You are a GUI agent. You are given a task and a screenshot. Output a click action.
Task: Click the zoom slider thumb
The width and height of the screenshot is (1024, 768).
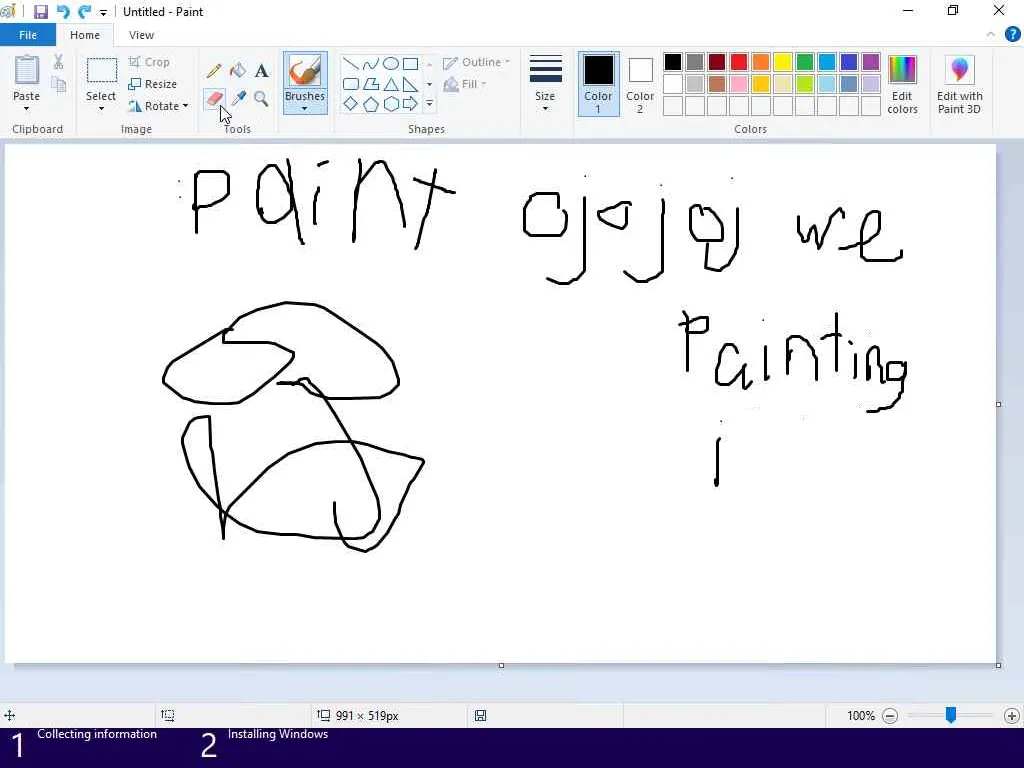(951, 715)
